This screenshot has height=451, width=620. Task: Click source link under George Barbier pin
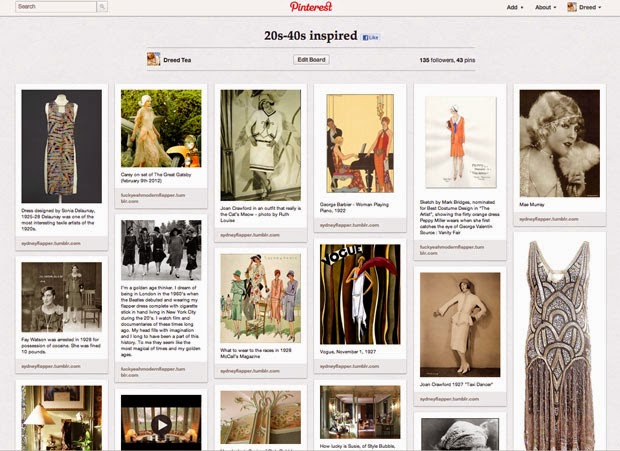(x=350, y=225)
